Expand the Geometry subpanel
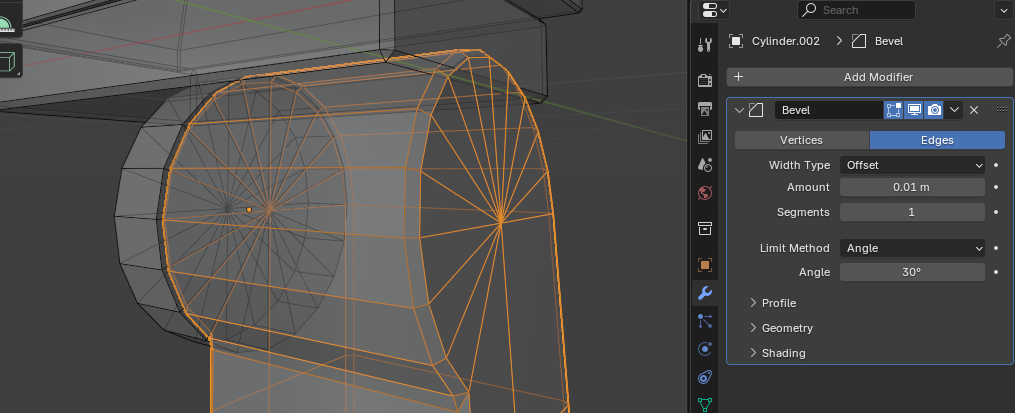1015x413 pixels. [x=781, y=328]
